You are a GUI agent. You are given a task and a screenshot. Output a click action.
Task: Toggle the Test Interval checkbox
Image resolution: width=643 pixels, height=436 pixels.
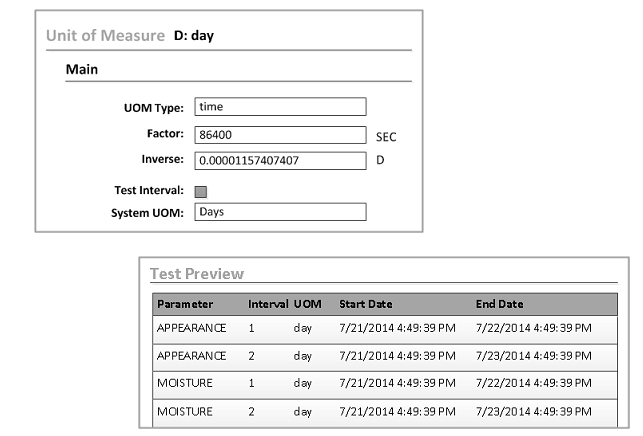200,191
